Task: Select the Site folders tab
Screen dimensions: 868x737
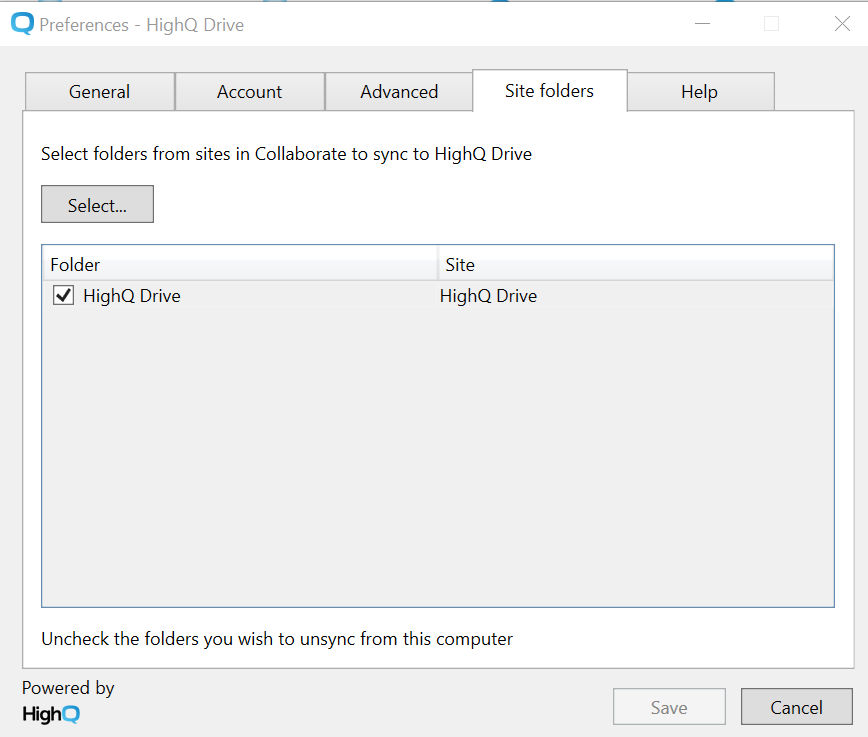Action: (x=550, y=91)
